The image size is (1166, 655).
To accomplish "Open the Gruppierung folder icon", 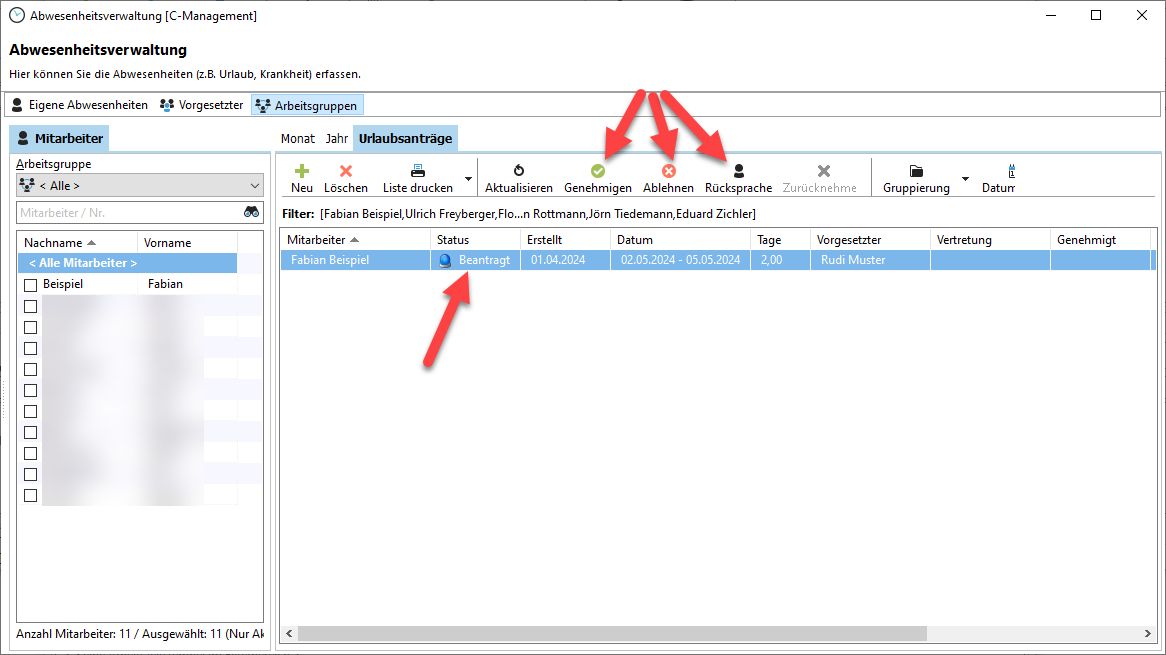I will (916, 171).
